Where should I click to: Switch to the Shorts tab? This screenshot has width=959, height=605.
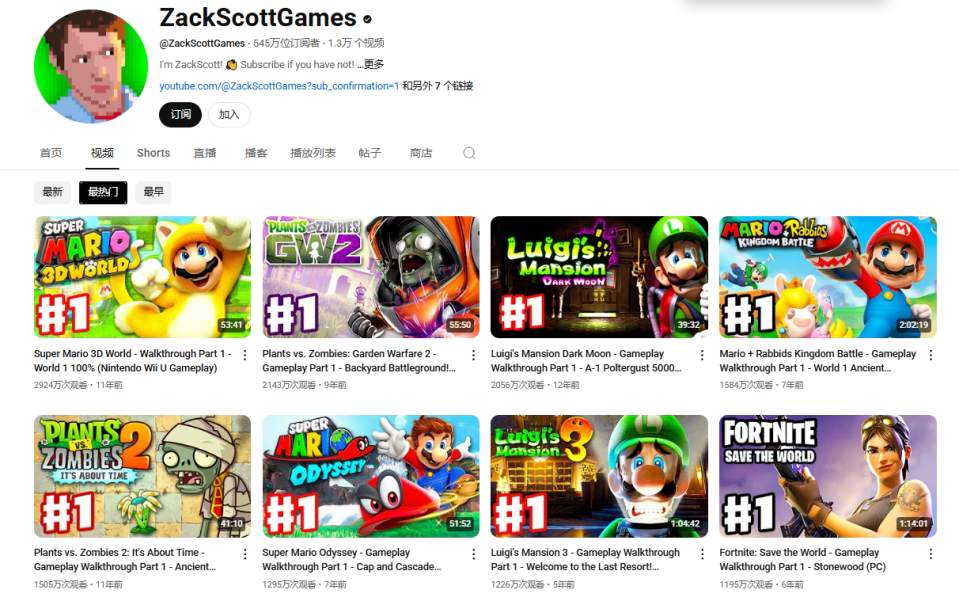point(153,153)
